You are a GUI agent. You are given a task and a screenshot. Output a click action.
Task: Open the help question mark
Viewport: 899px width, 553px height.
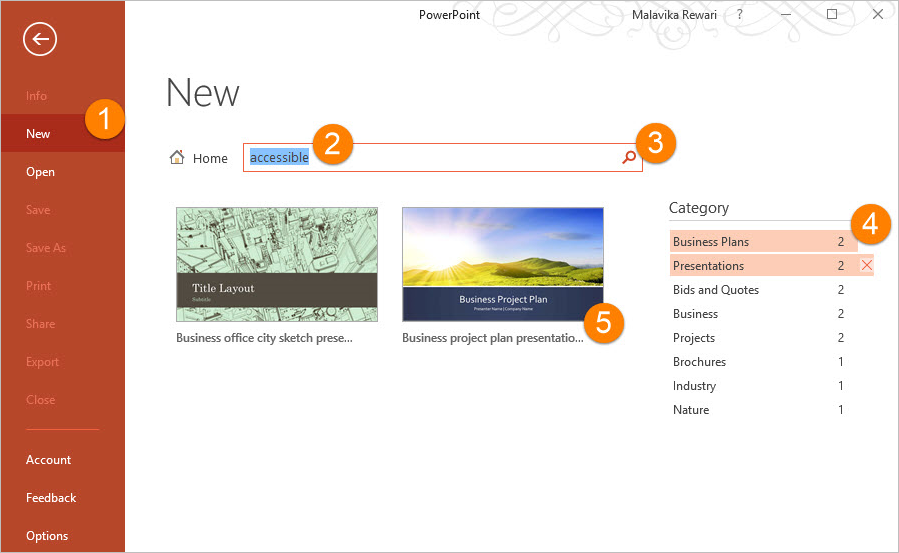pyautogui.click(x=740, y=14)
